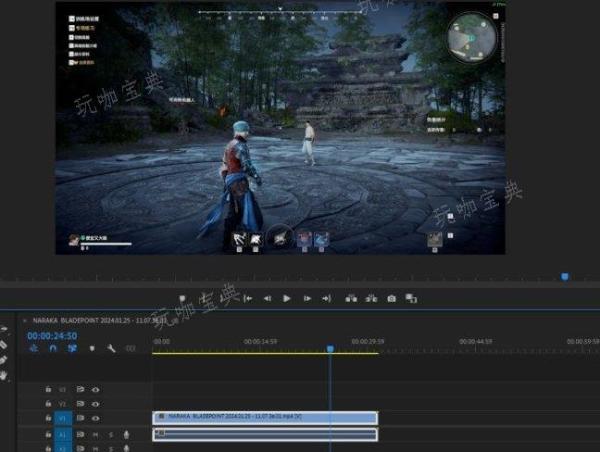Open caption track options in timeline
The image size is (600, 452).
[131, 348]
